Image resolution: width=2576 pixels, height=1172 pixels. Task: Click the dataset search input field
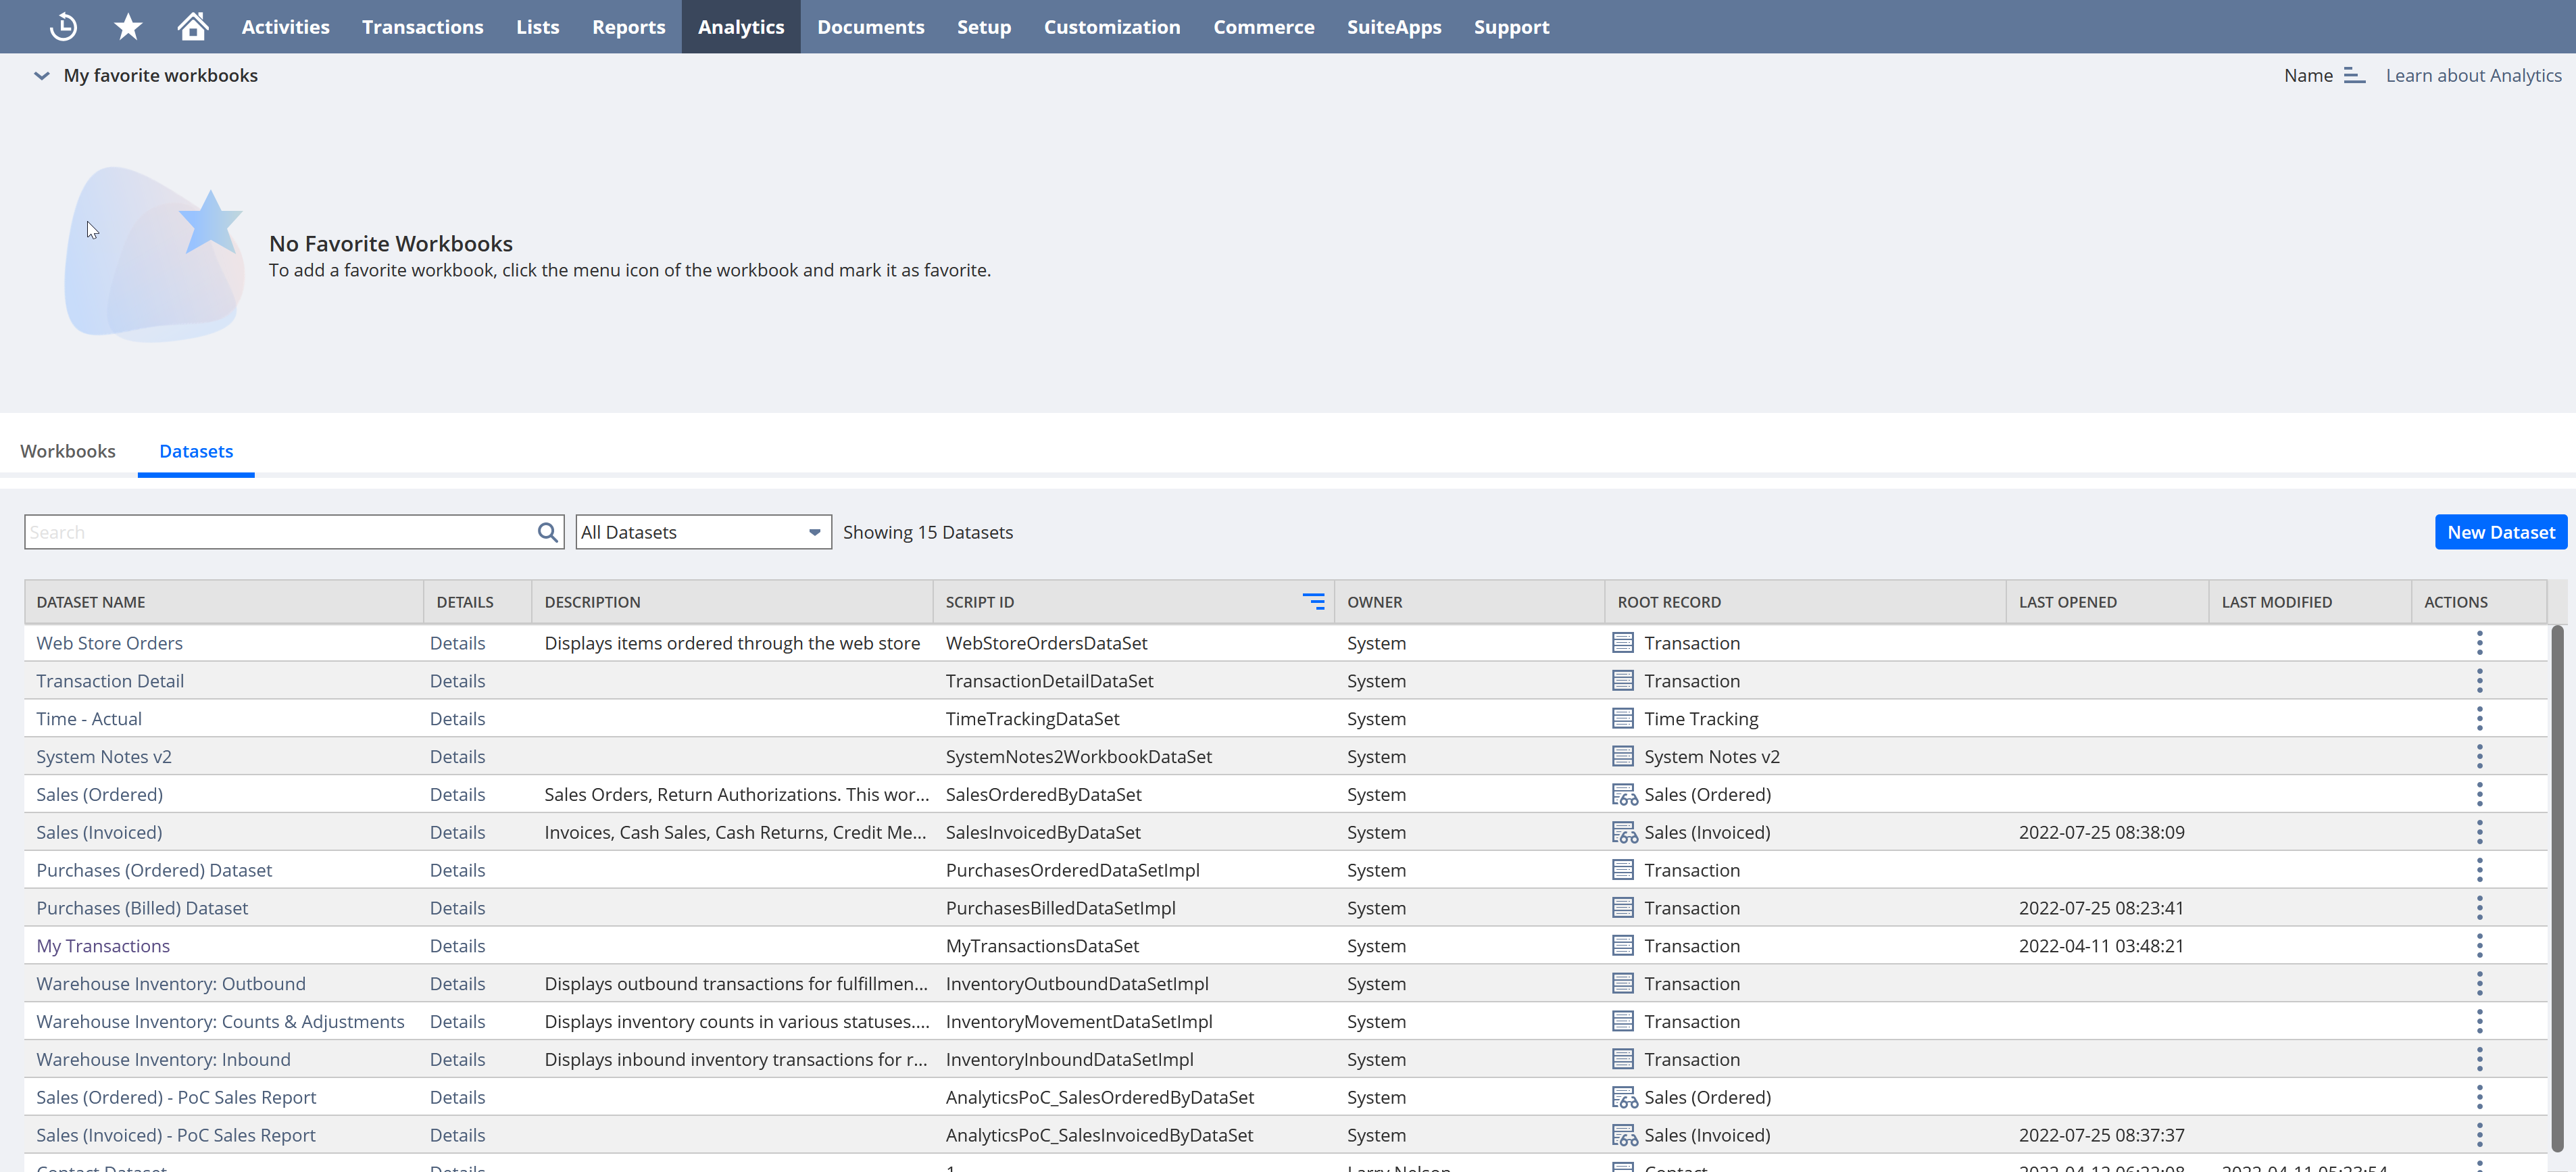coord(296,531)
